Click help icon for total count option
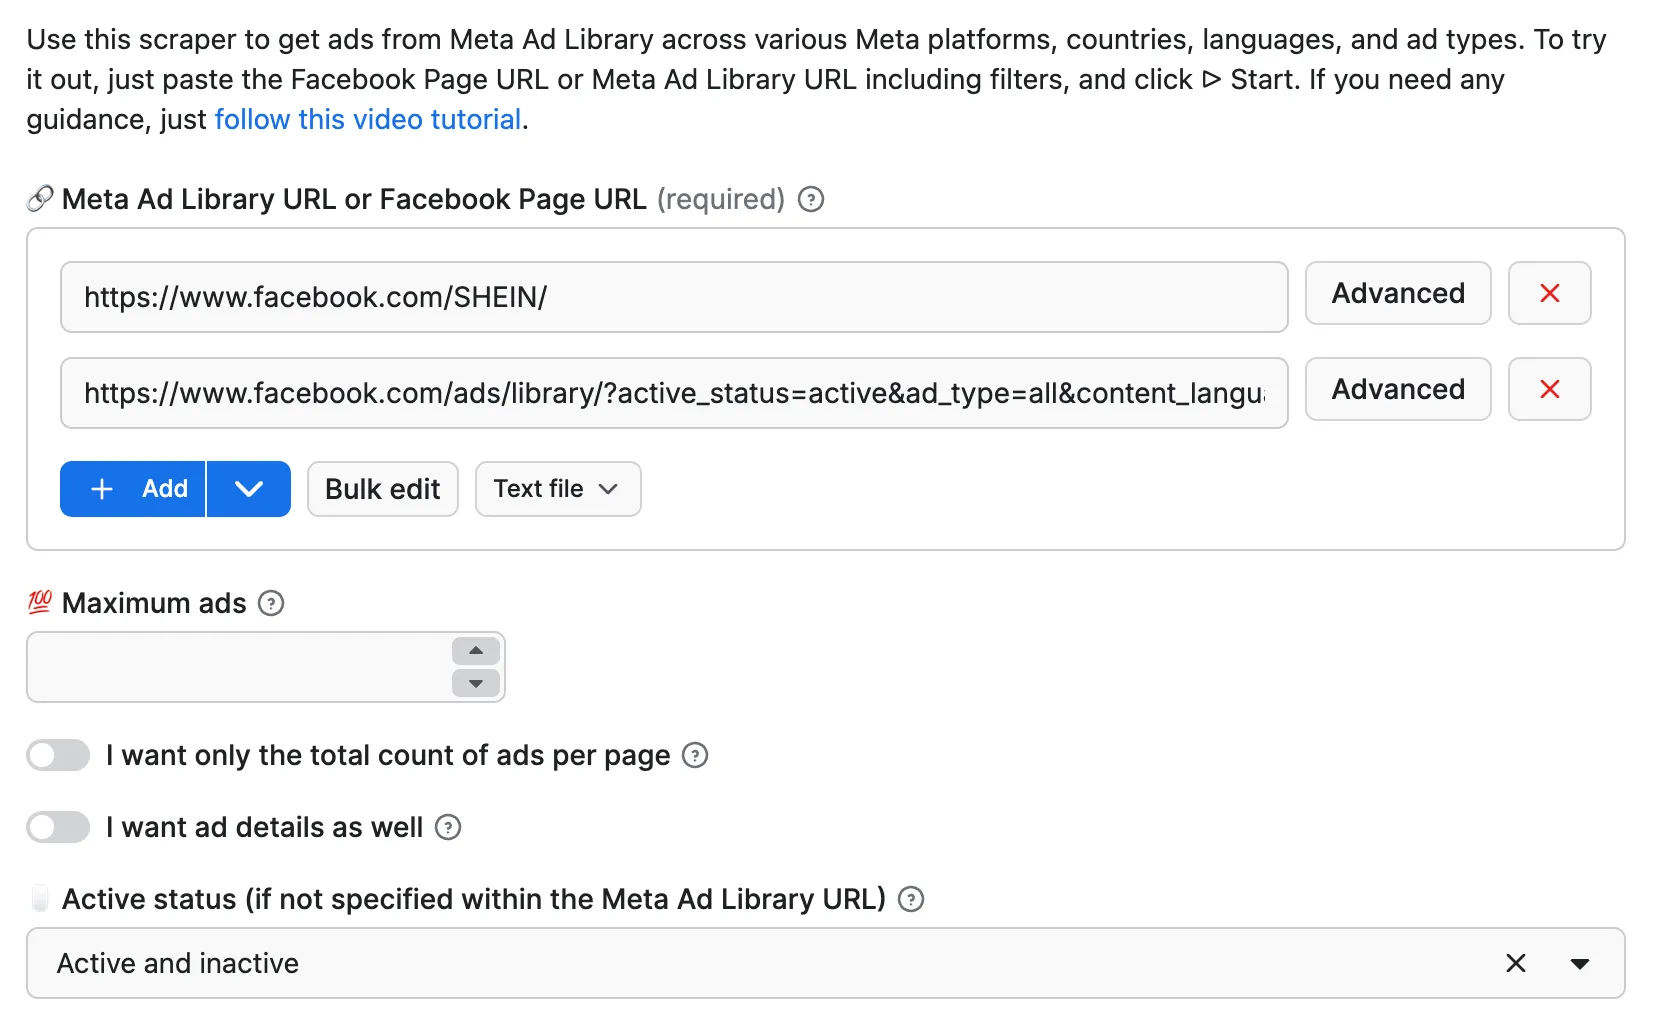The width and height of the screenshot is (1662, 1022). [x=695, y=756]
